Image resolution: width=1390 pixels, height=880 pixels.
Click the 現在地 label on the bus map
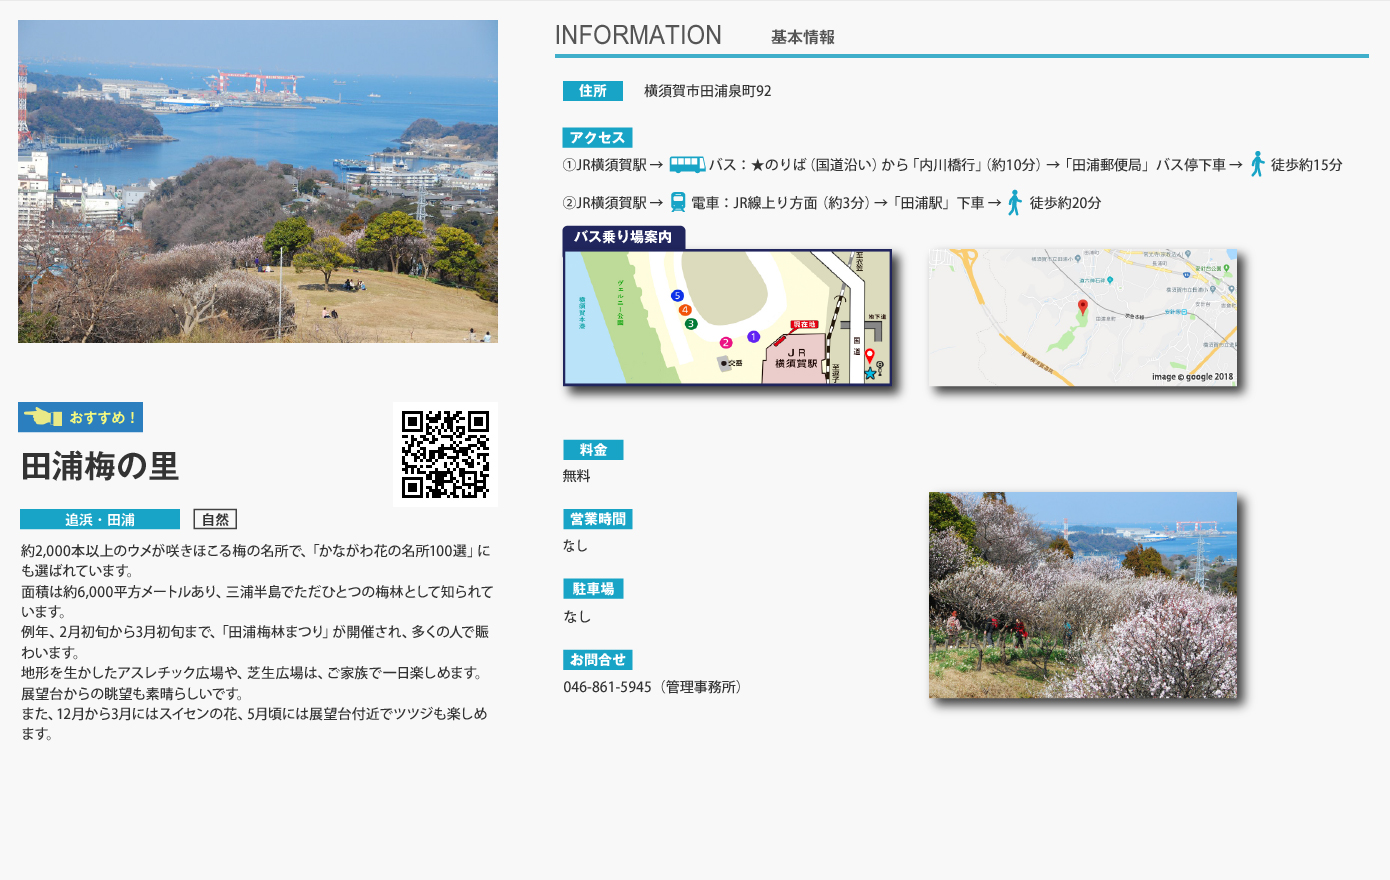804,324
